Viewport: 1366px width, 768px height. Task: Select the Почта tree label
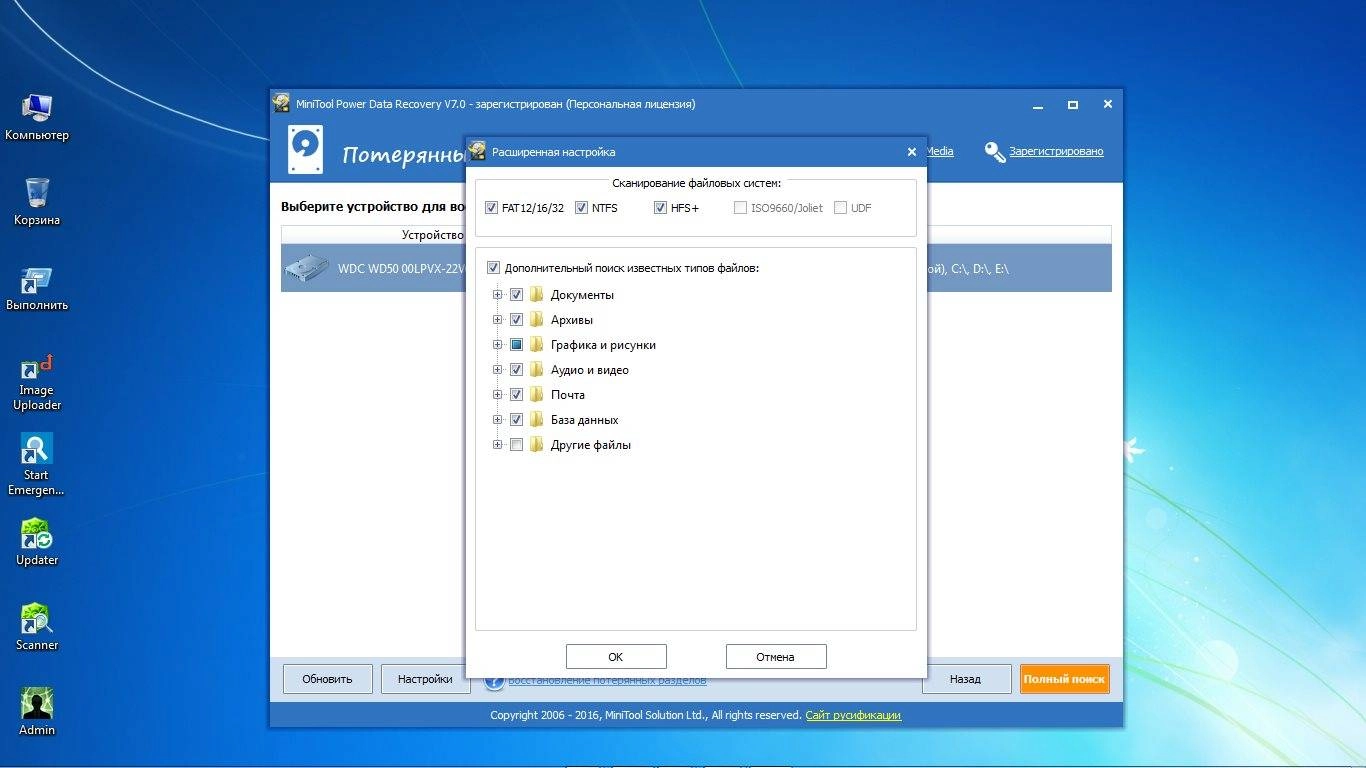coord(568,395)
